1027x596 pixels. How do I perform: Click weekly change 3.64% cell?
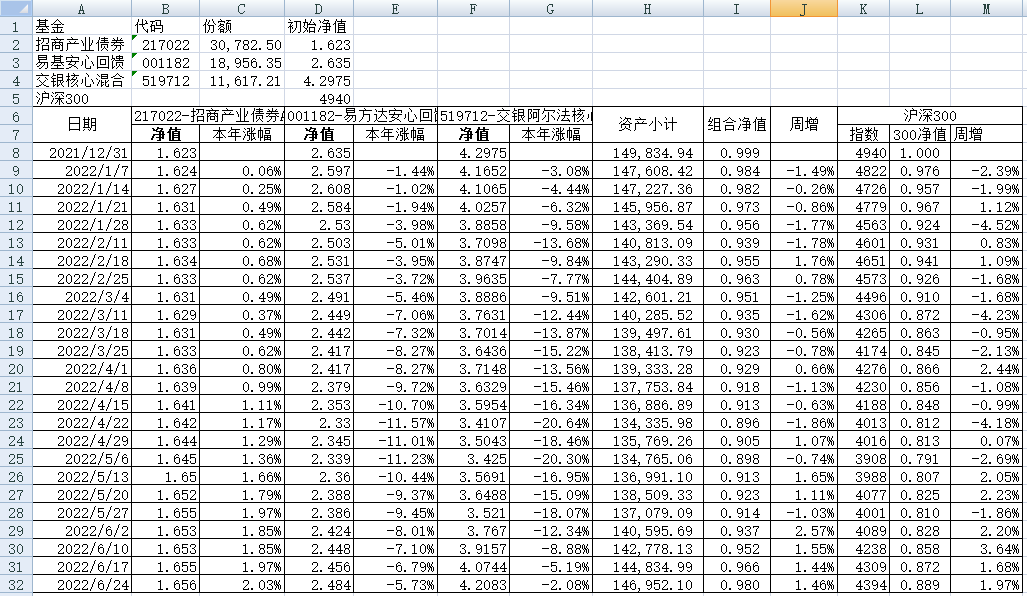[x=986, y=549]
